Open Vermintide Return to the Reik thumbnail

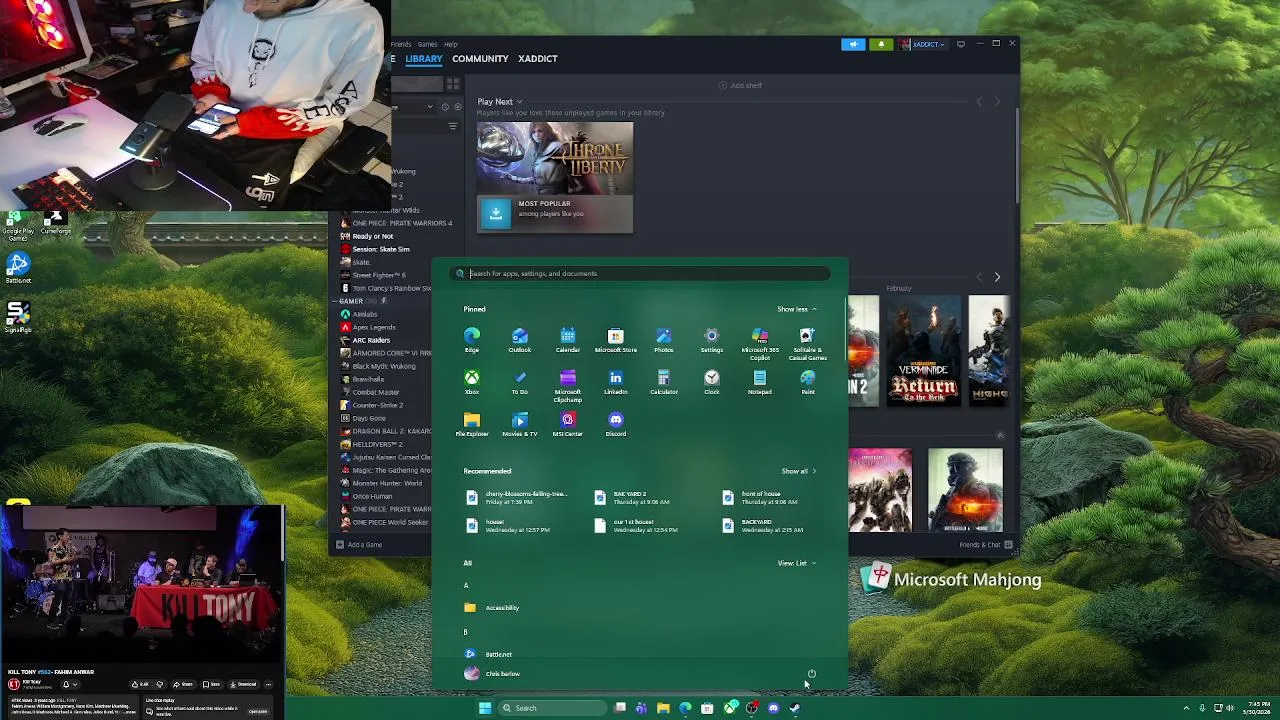pyautogui.click(x=924, y=351)
